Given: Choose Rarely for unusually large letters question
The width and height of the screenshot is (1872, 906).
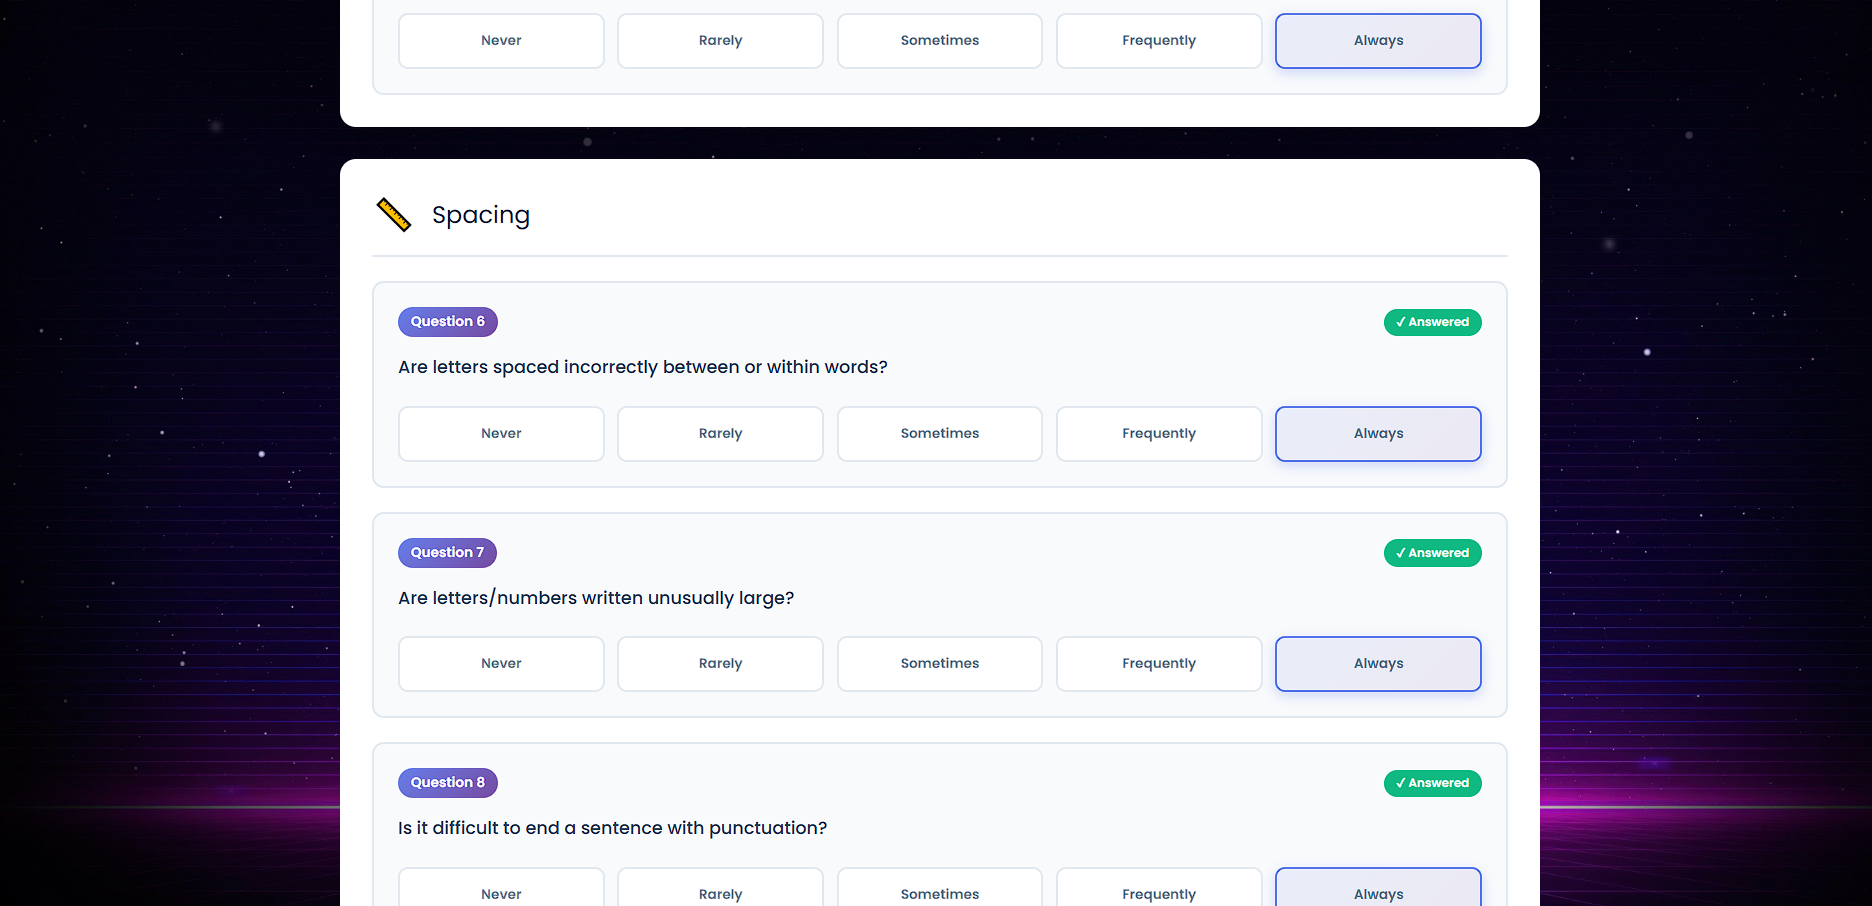Looking at the screenshot, I should point(720,664).
